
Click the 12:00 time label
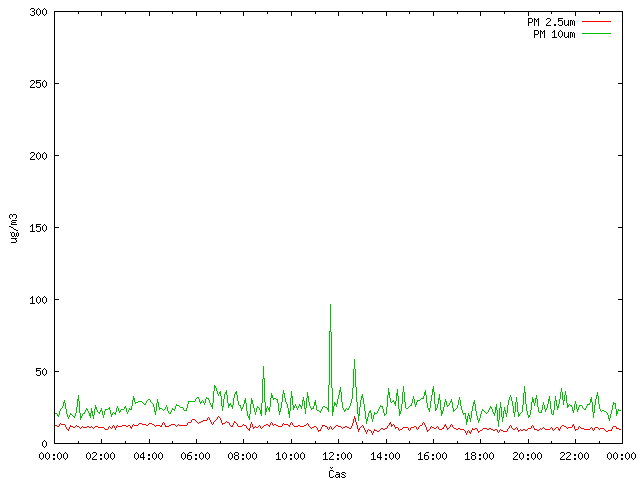click(338, 456)
